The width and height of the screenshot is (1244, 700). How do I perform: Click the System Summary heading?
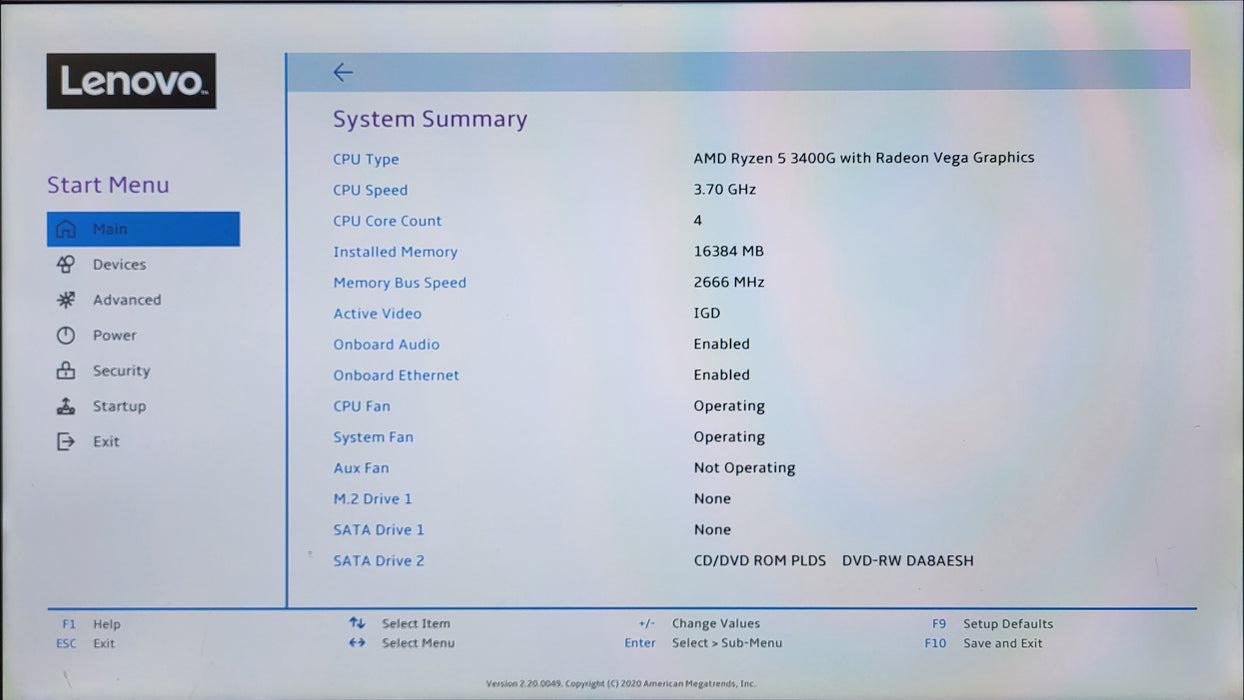coord(430,119)
